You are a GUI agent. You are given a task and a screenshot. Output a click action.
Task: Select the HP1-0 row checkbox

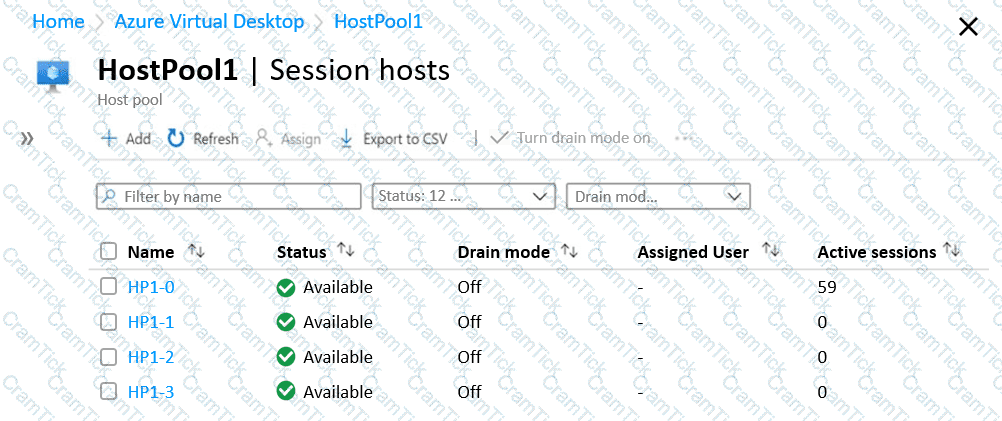point(109,287)
